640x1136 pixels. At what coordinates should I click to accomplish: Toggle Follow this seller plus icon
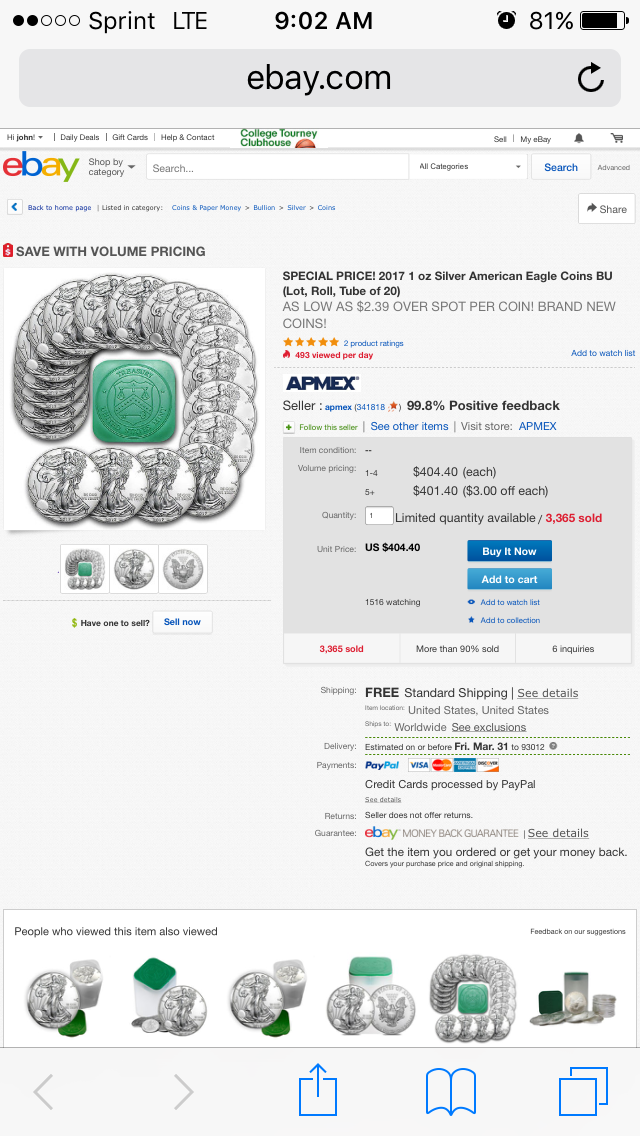tap(289, 427)
